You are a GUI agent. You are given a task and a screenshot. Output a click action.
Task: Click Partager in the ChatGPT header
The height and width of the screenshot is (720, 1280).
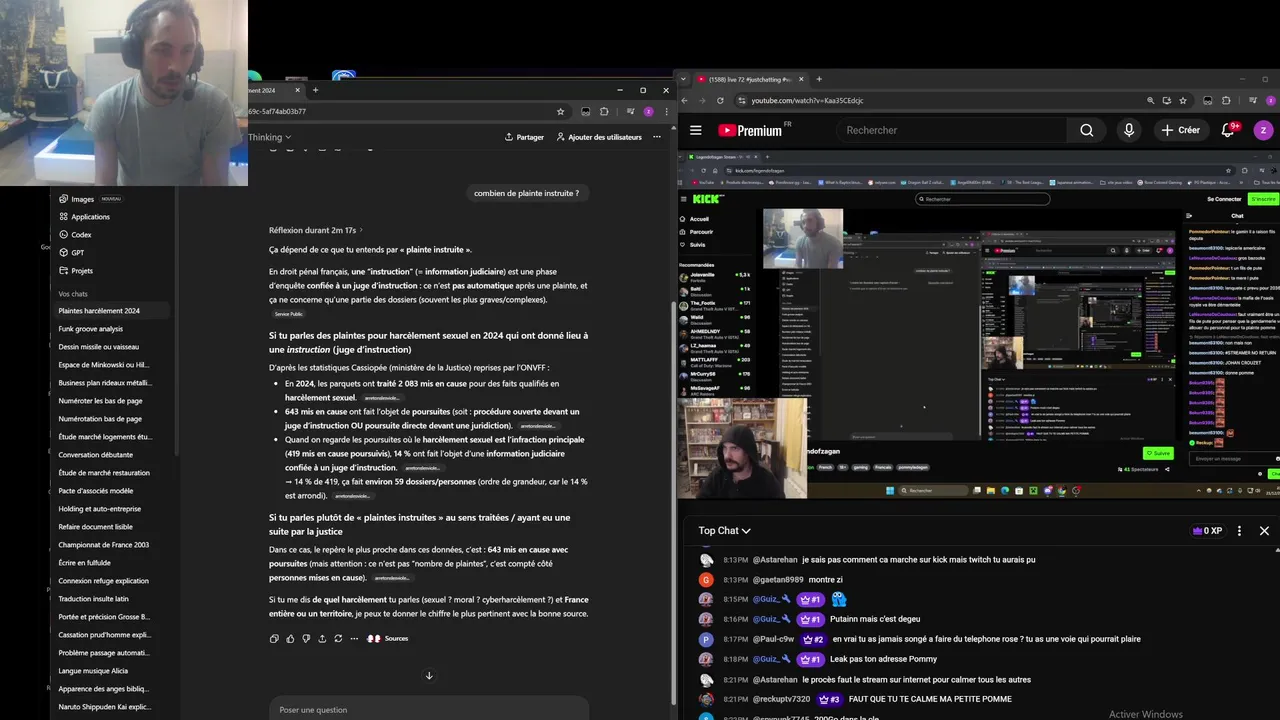pos(524,137)
